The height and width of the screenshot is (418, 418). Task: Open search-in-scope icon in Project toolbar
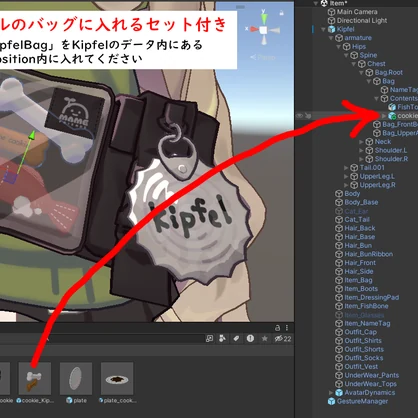pyautogui.click(x=209, y=339)
